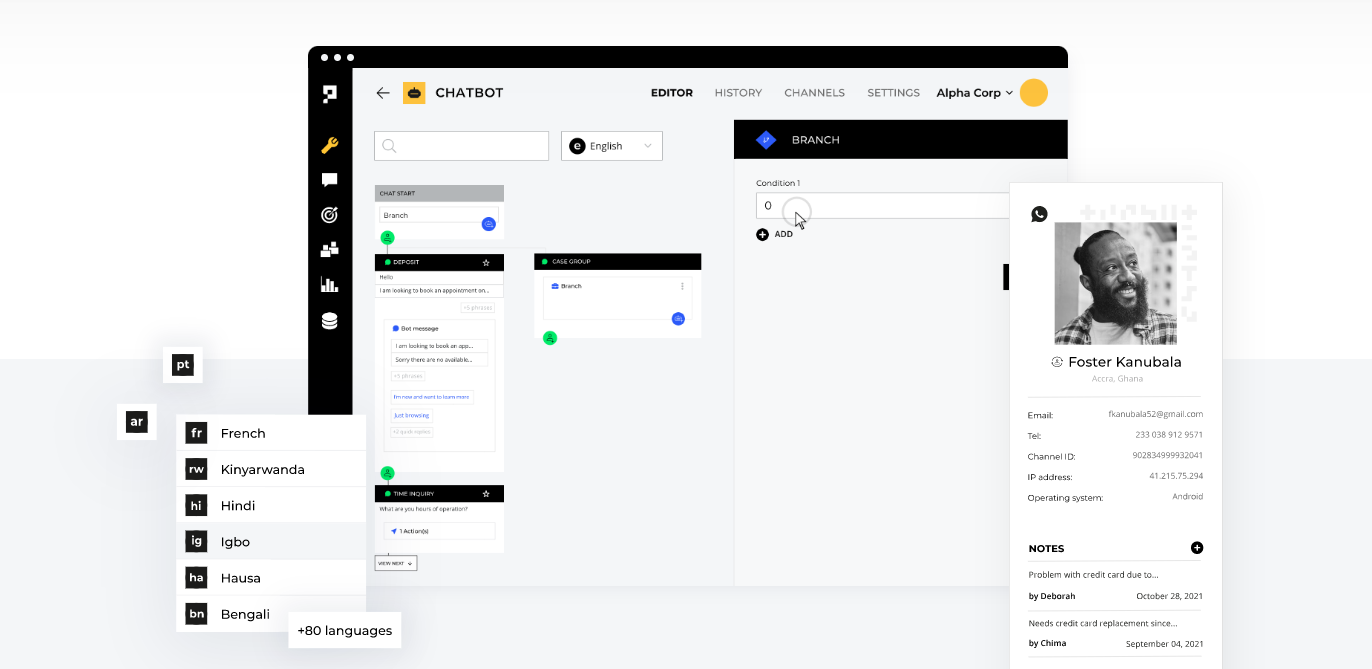The width and height of the screenshot is (1372, 669).
Task: Select the target/goals icon in sidebar
Action: tap(330, 214)
